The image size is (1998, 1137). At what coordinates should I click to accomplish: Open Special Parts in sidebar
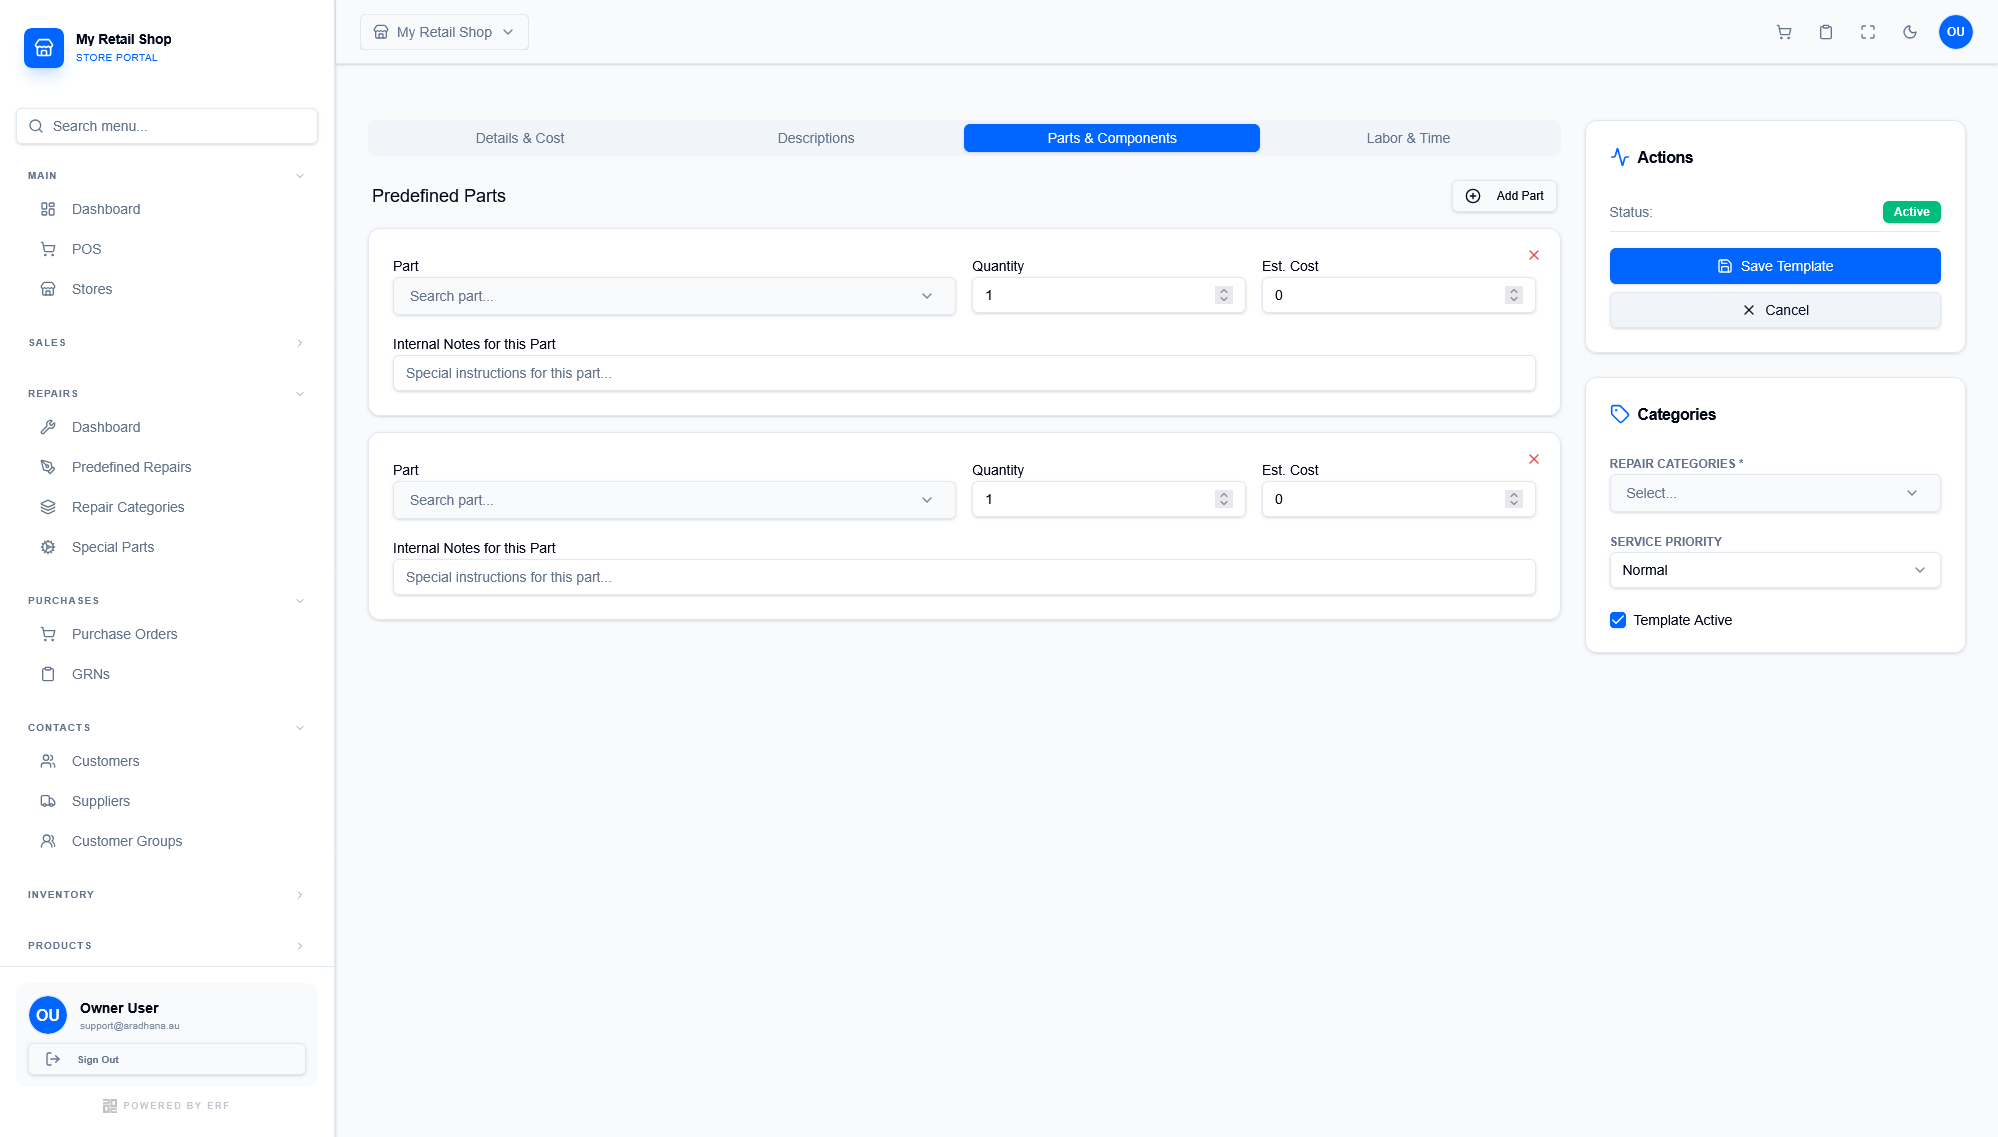167,547
